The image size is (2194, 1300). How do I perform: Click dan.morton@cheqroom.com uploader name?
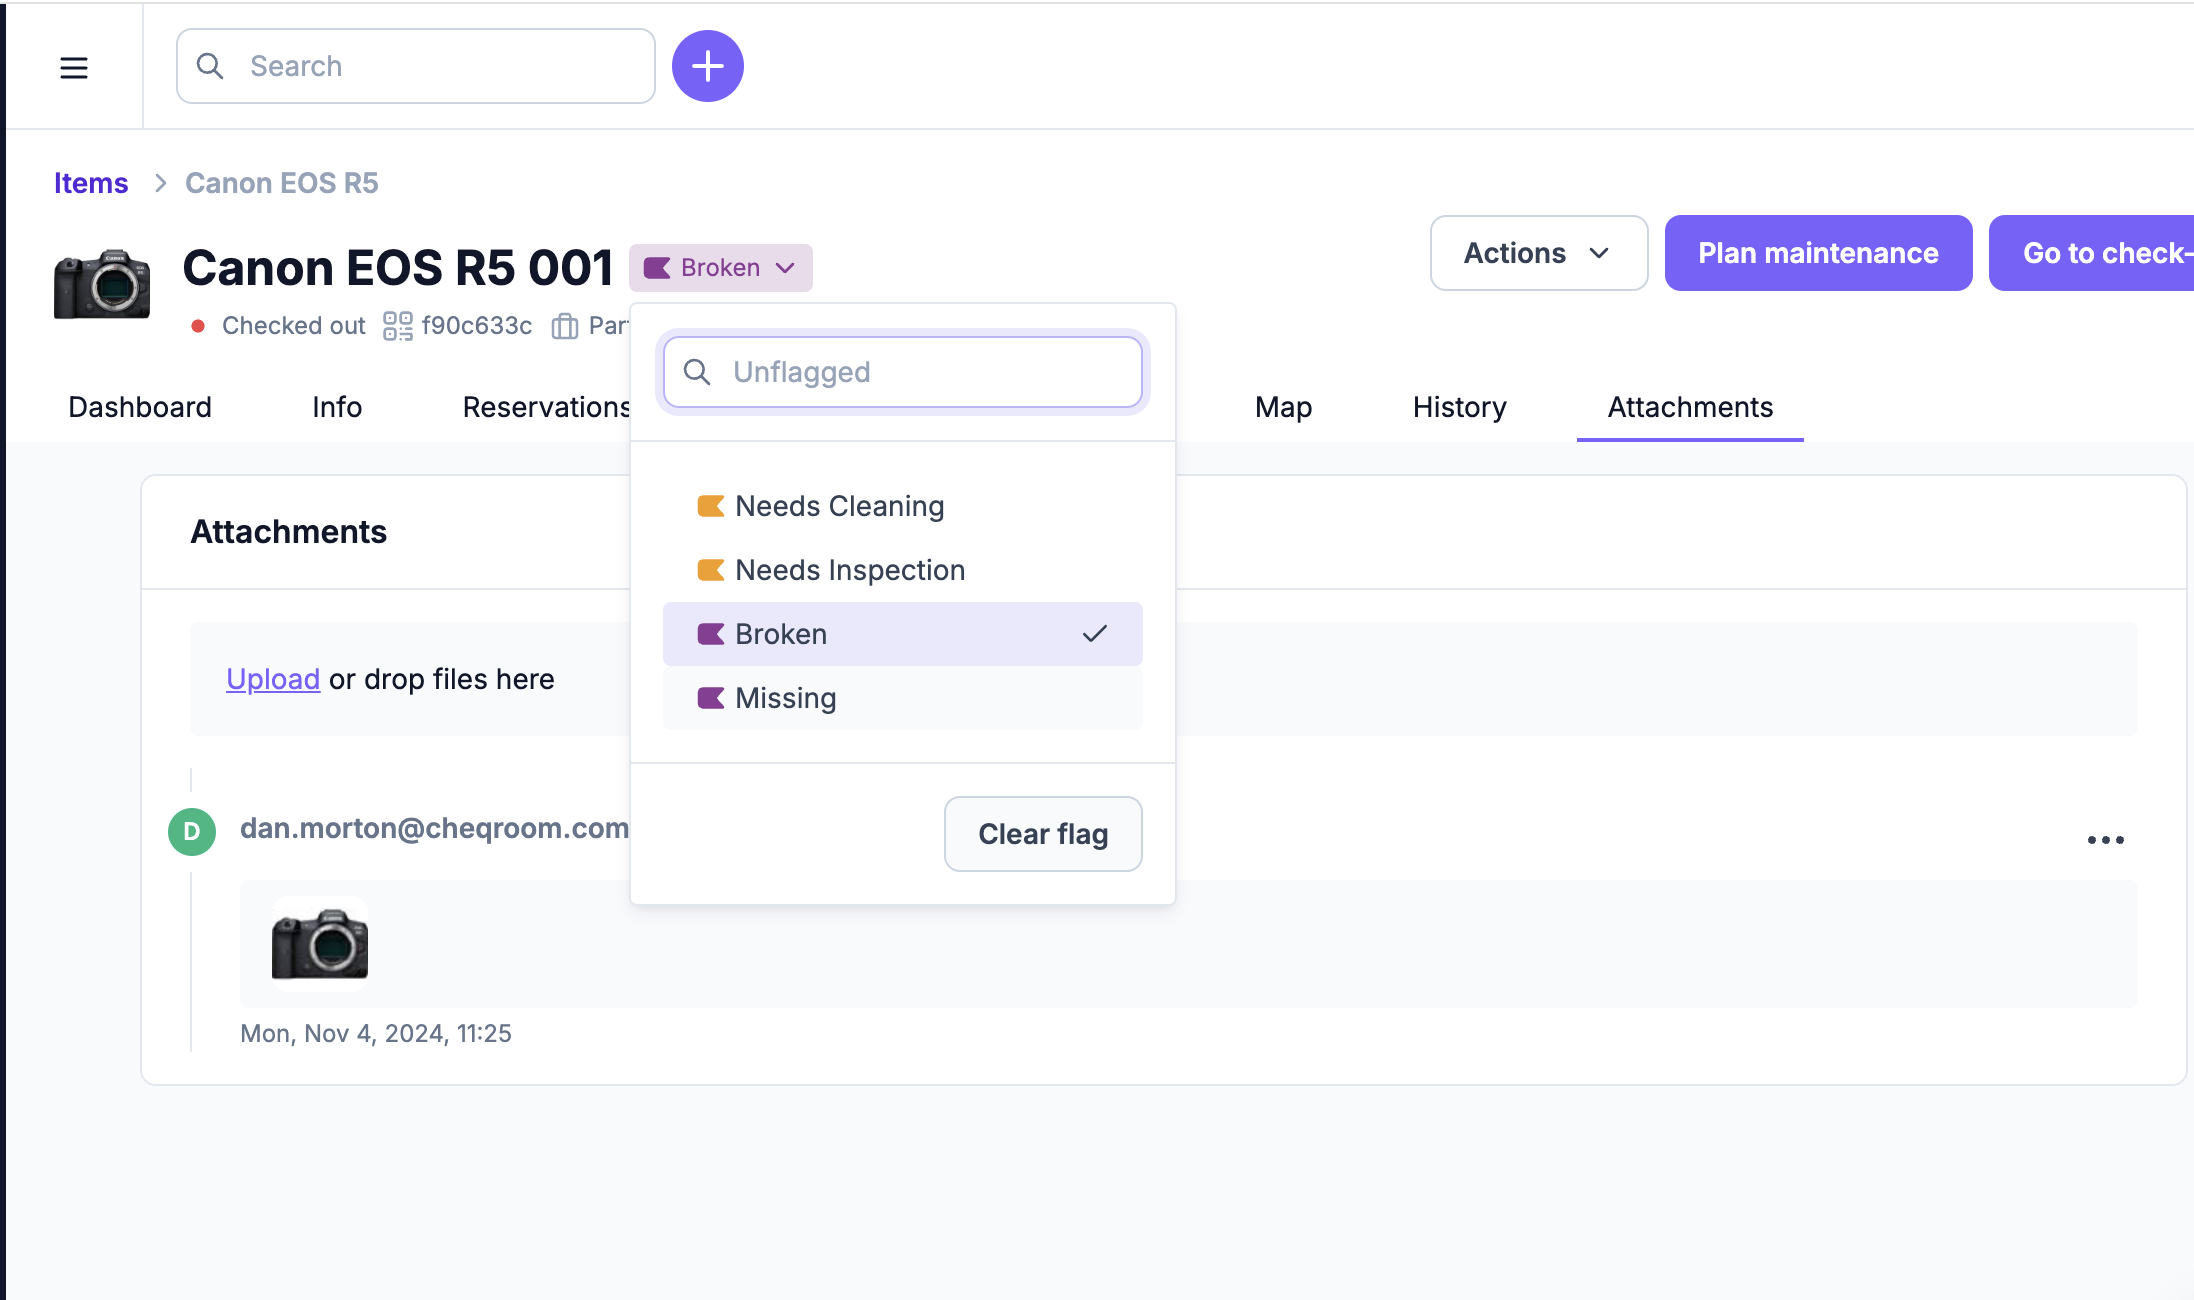[x=435, y=828]
